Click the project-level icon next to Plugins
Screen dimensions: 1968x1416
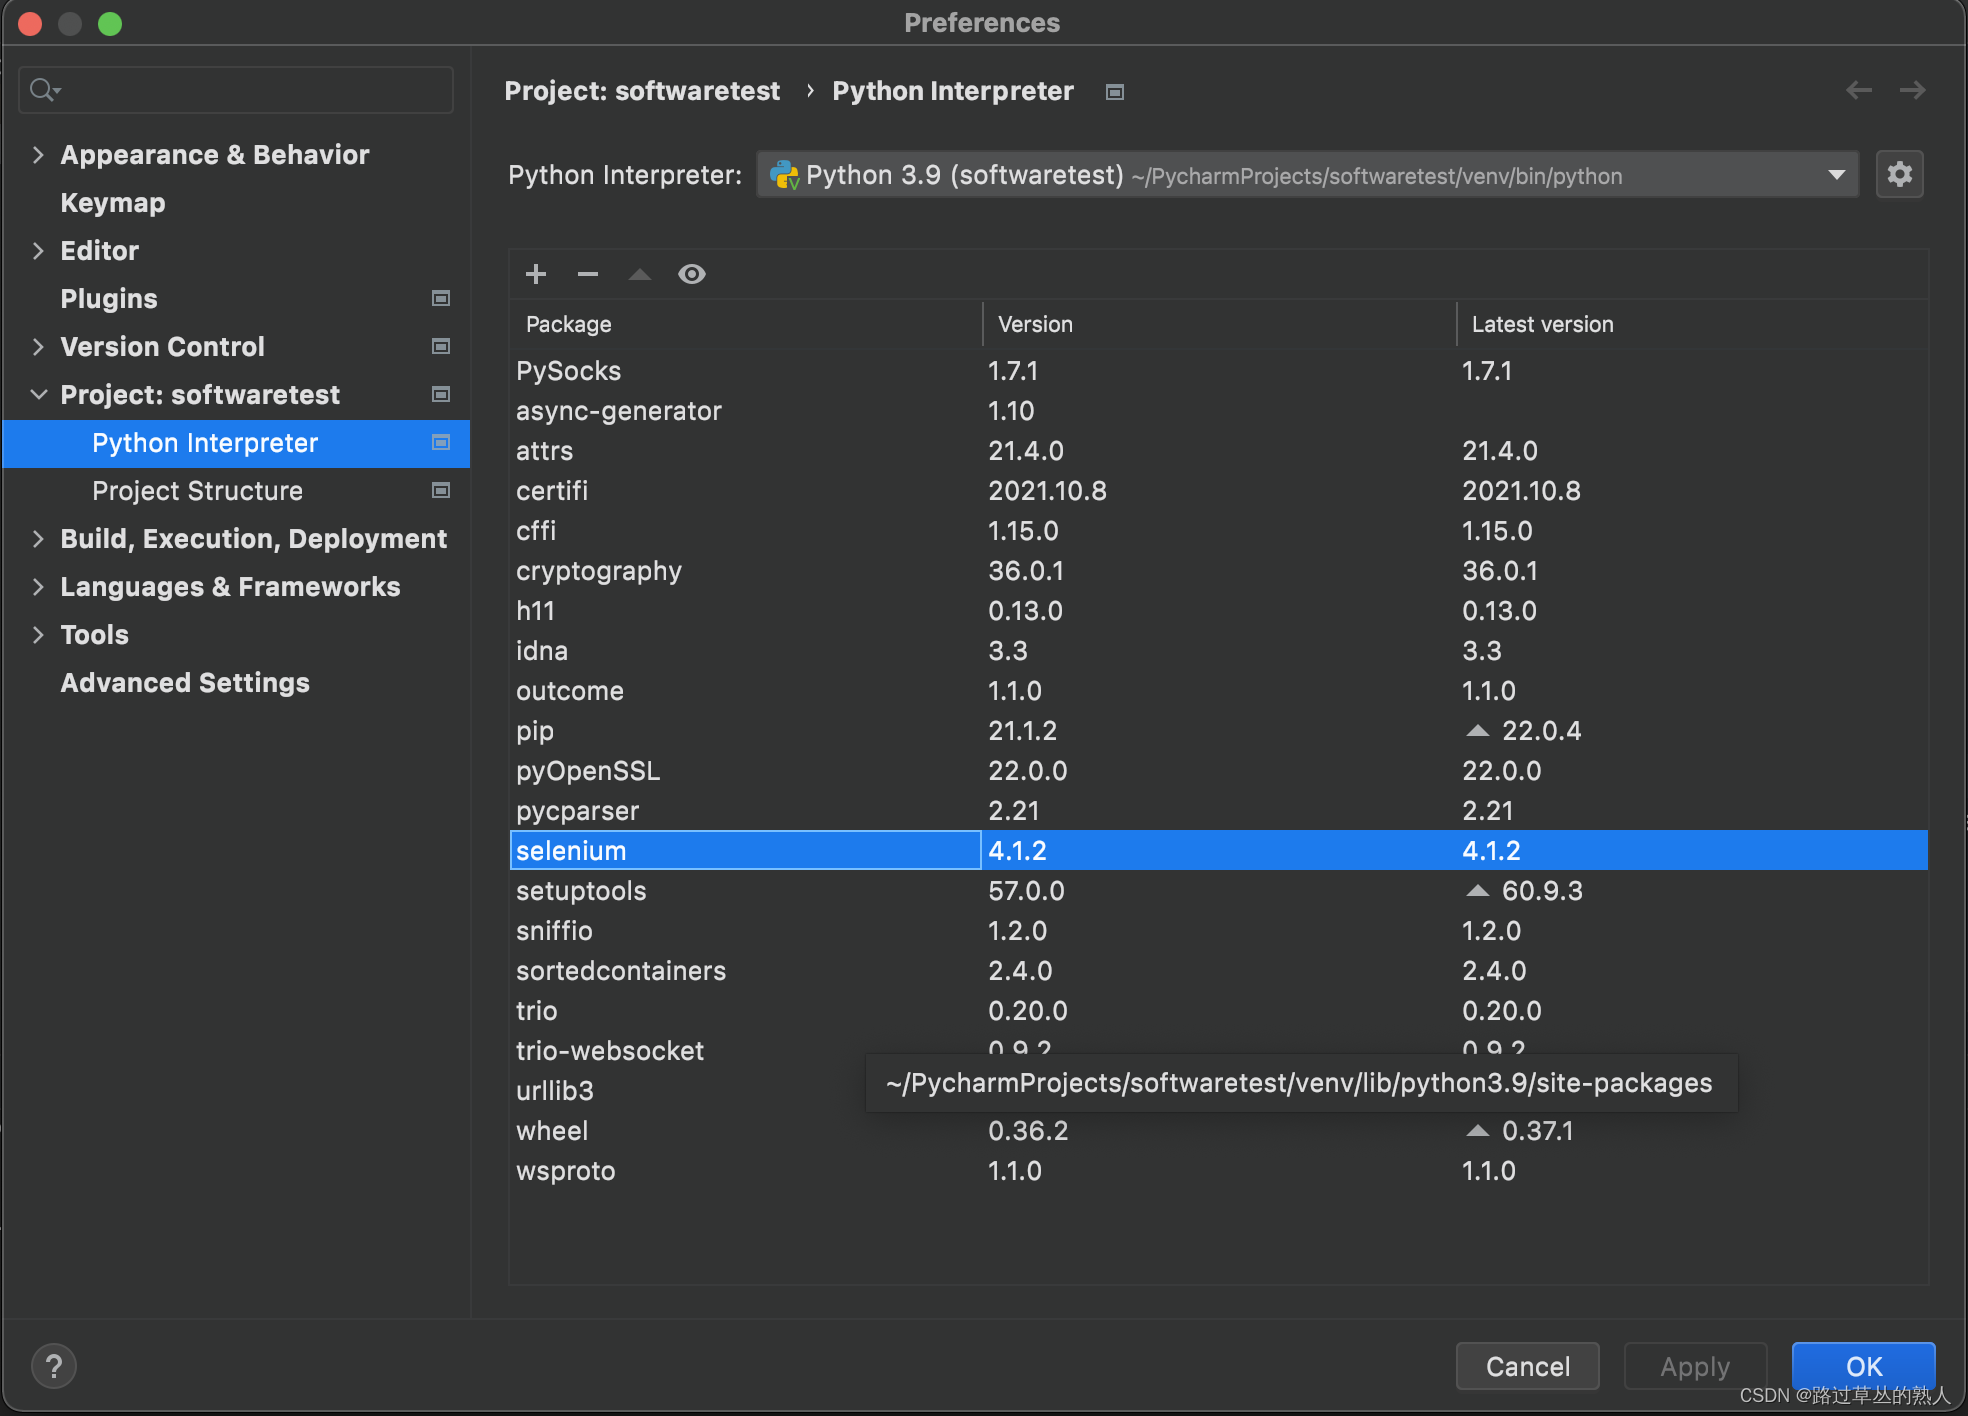tap(440, 298)
